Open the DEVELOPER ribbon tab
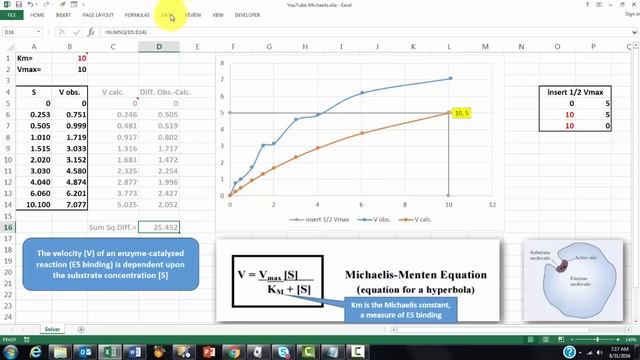The width and height of the screenshot is (640, 360). [x=247, y=15]
